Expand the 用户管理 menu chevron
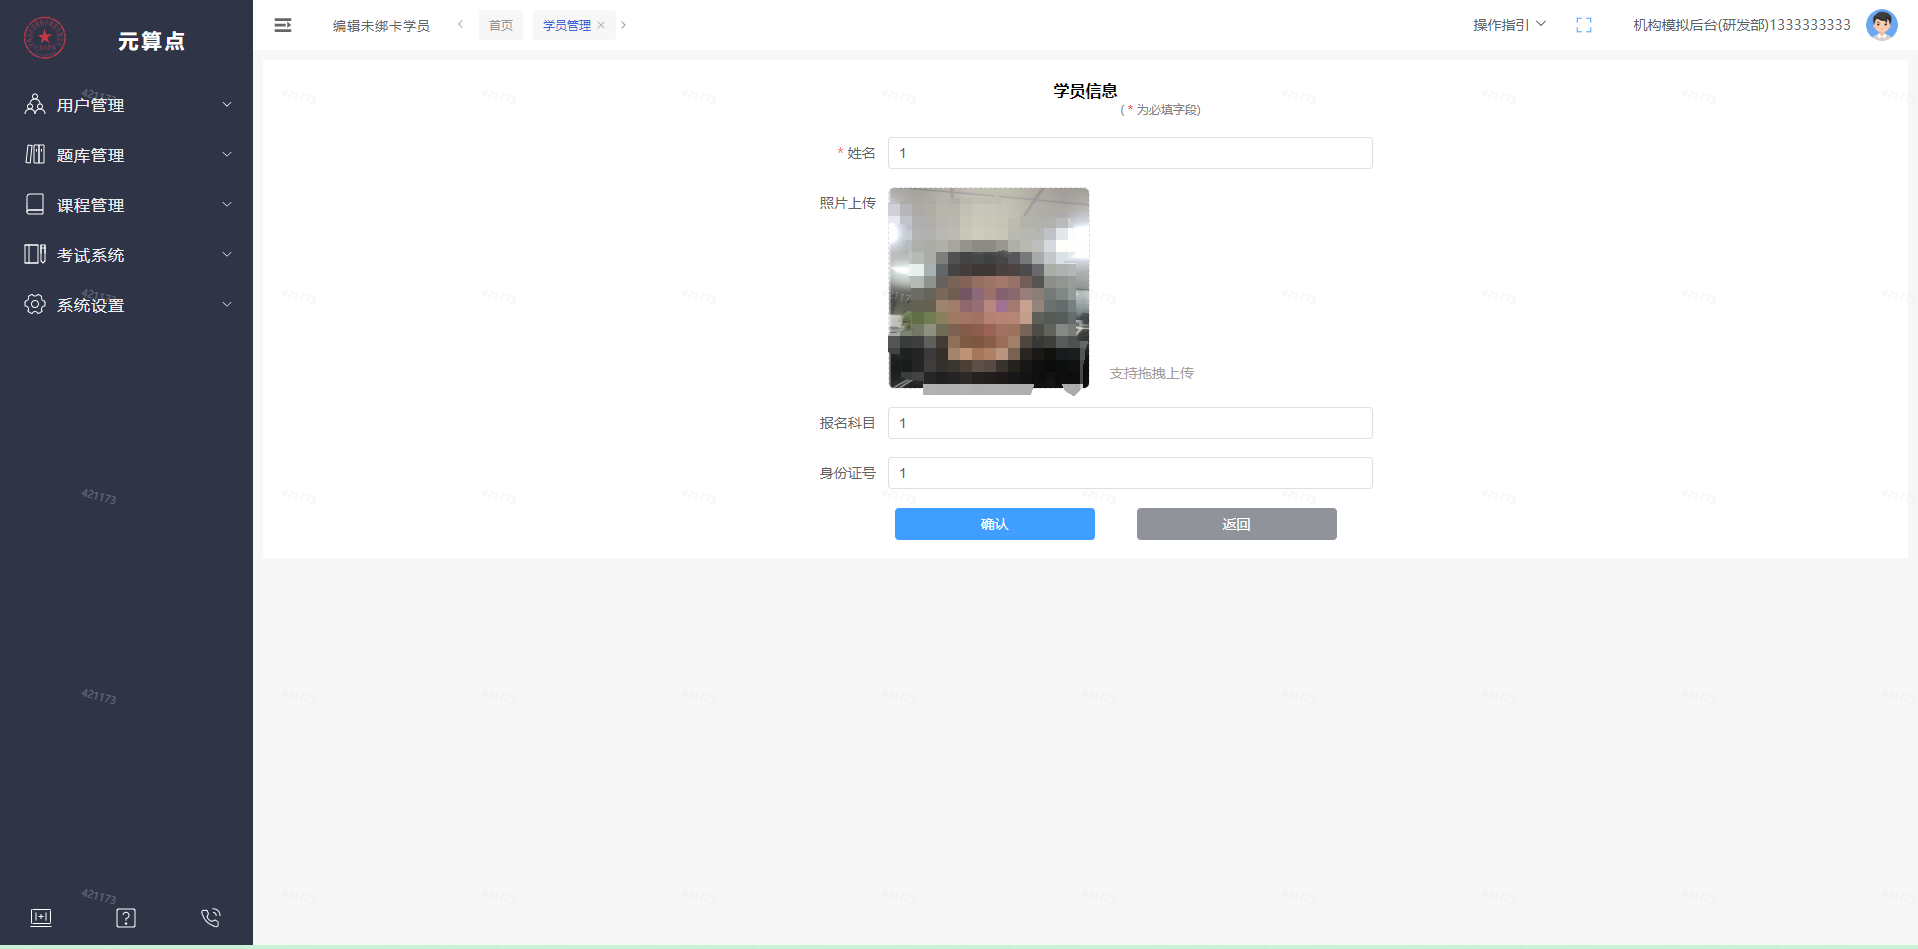Viewport: 1918px width, 949px height. (227, 104)
